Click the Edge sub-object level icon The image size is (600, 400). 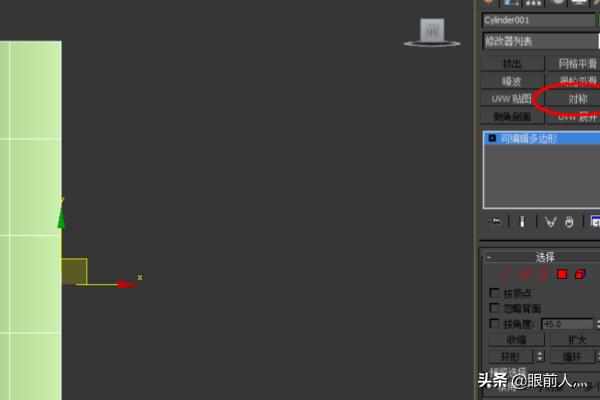525,274
